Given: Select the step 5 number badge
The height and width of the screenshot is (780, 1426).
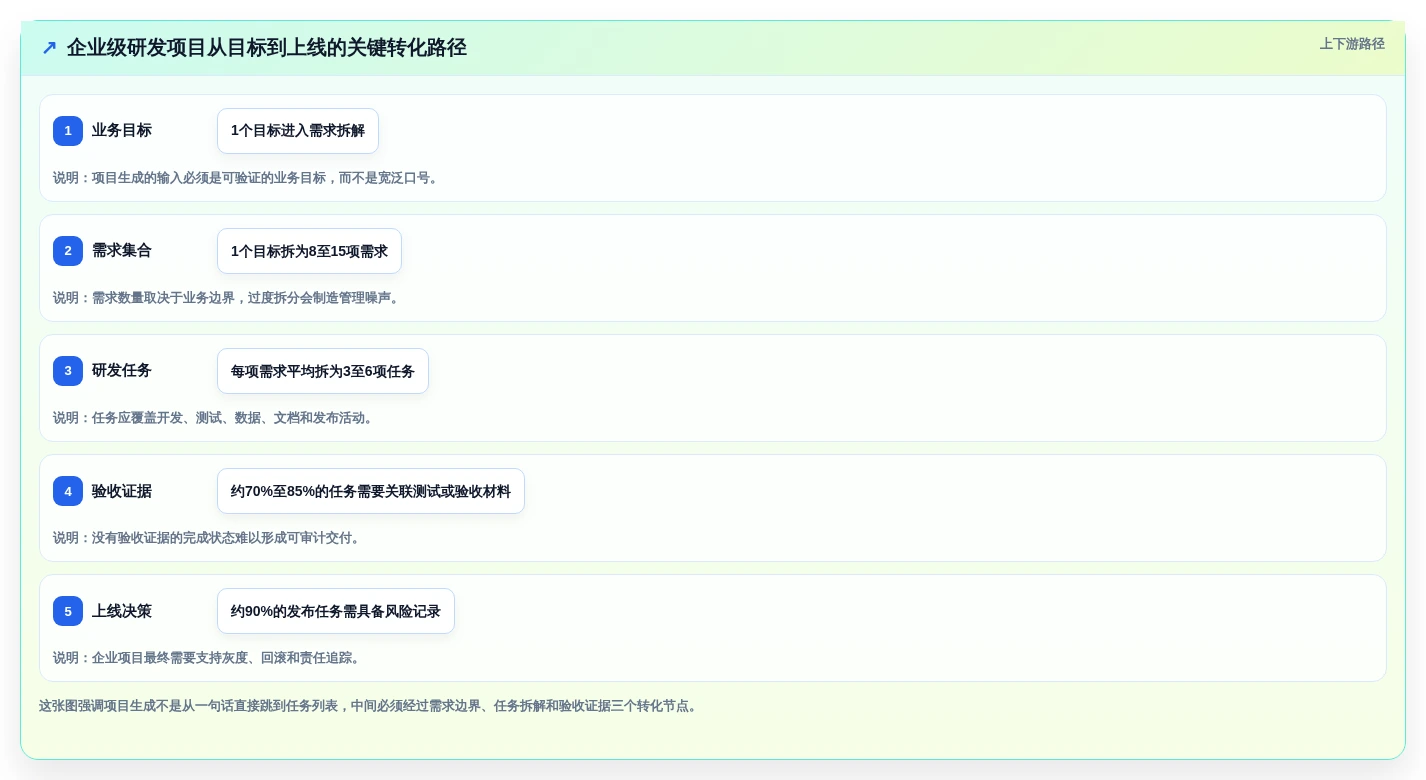Looking at the screenshot, I should [68, 611].
